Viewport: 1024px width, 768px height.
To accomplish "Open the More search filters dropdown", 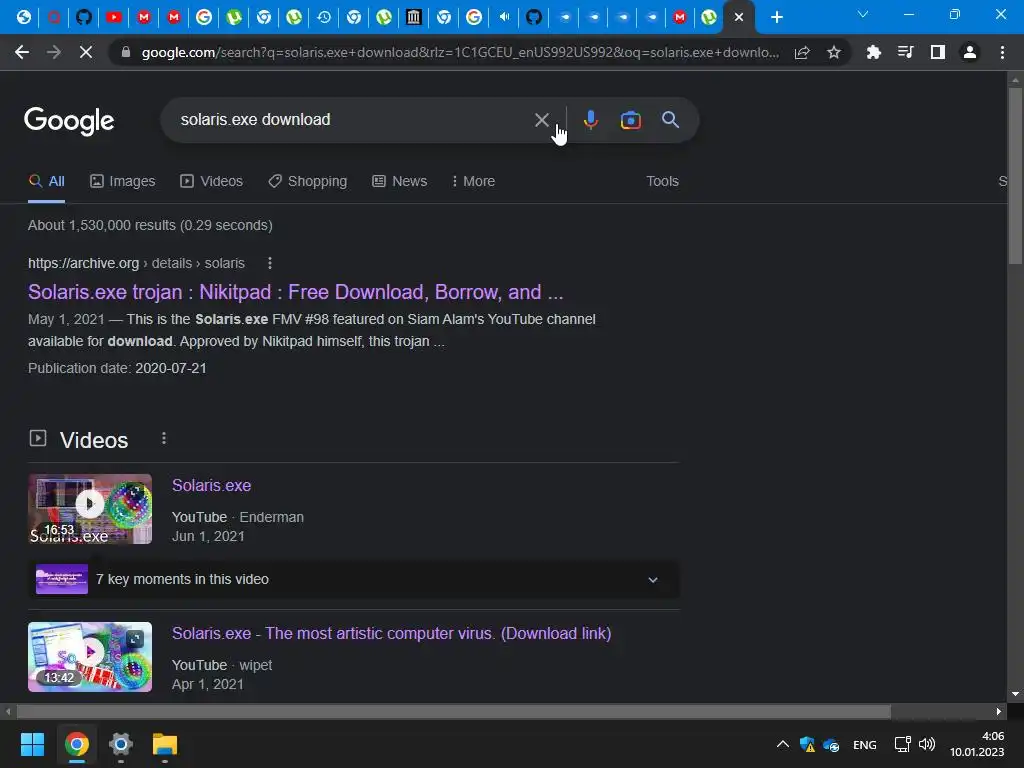I will pyautogui.click(x=473, y=182).
